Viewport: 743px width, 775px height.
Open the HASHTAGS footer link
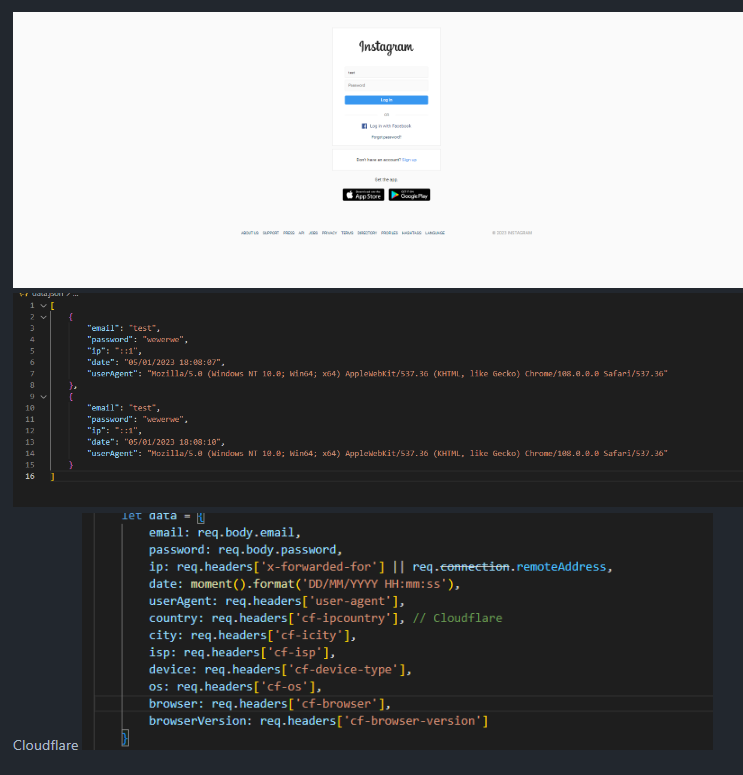[411, 233]
